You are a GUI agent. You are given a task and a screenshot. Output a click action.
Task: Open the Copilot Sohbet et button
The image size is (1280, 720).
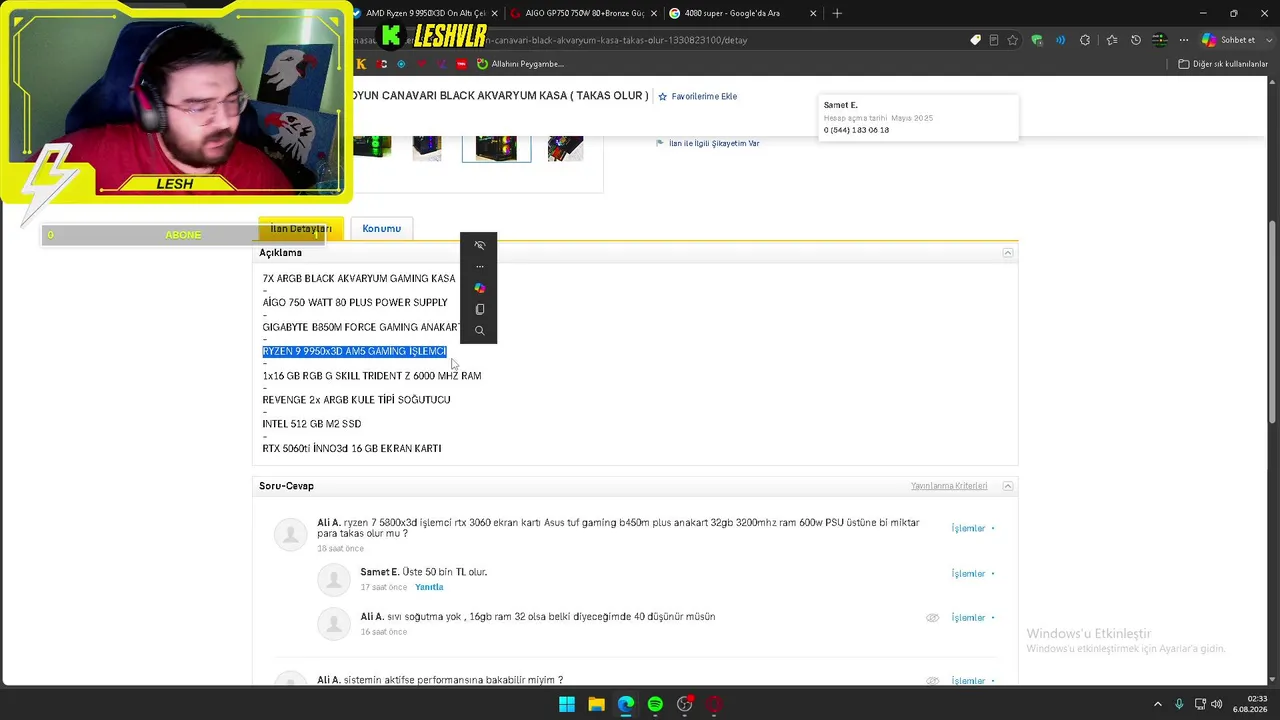(1229, 40)
